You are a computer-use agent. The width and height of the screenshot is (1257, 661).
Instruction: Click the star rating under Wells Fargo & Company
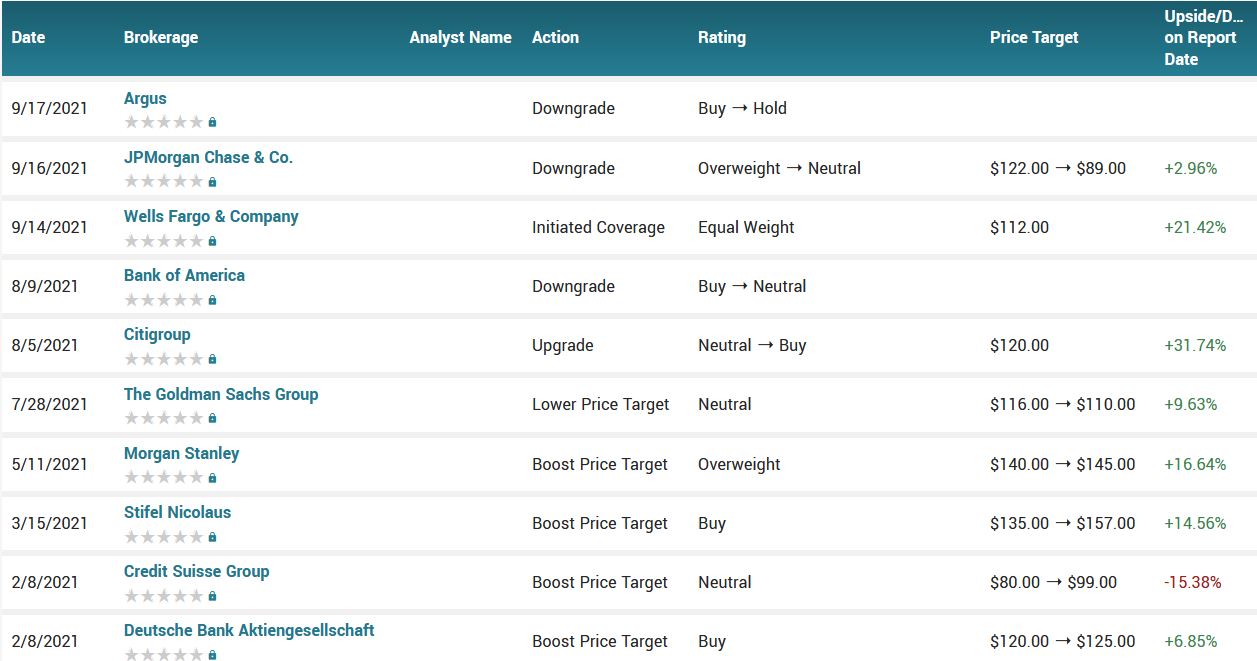pos(163,240)
